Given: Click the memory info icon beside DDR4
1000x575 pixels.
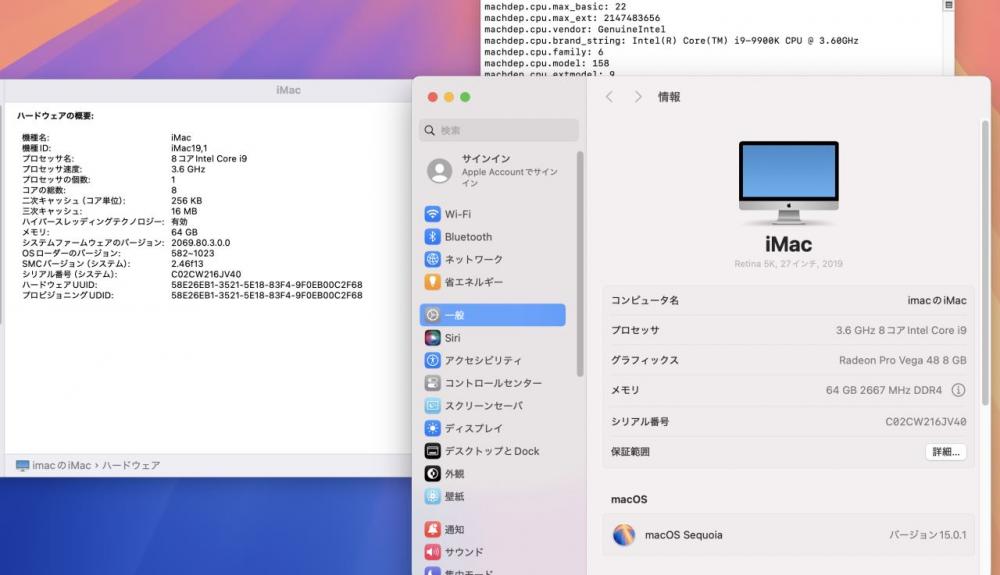Looking at the screenshot, I should pos(958,390).
